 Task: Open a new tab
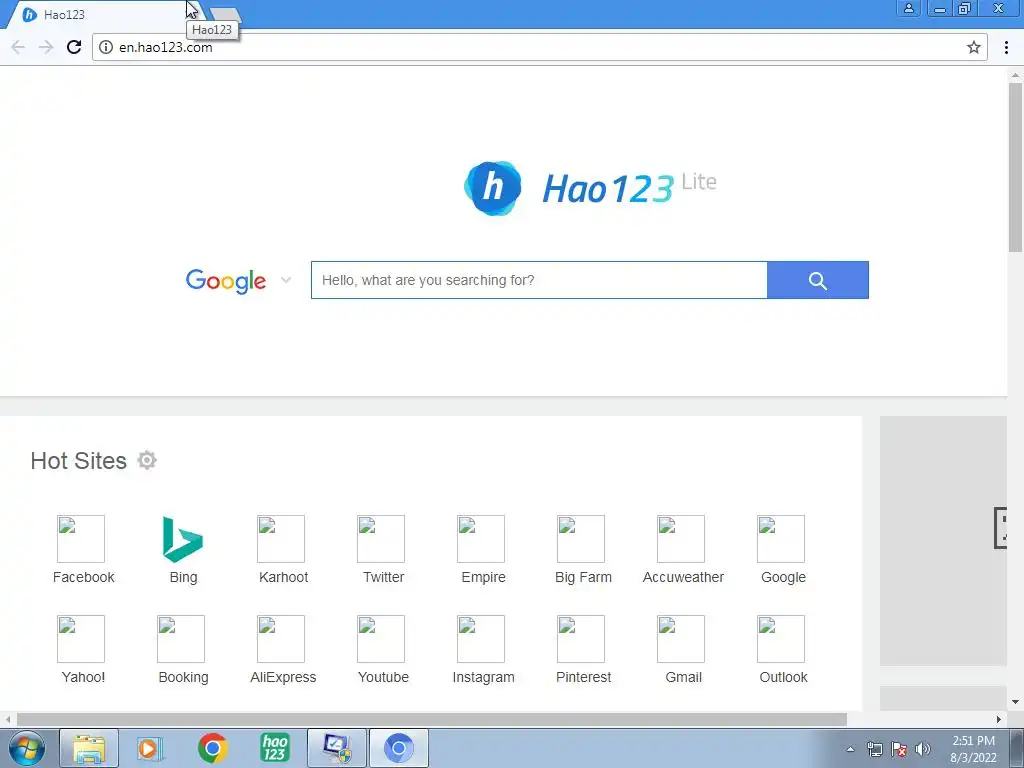(225, 14)
